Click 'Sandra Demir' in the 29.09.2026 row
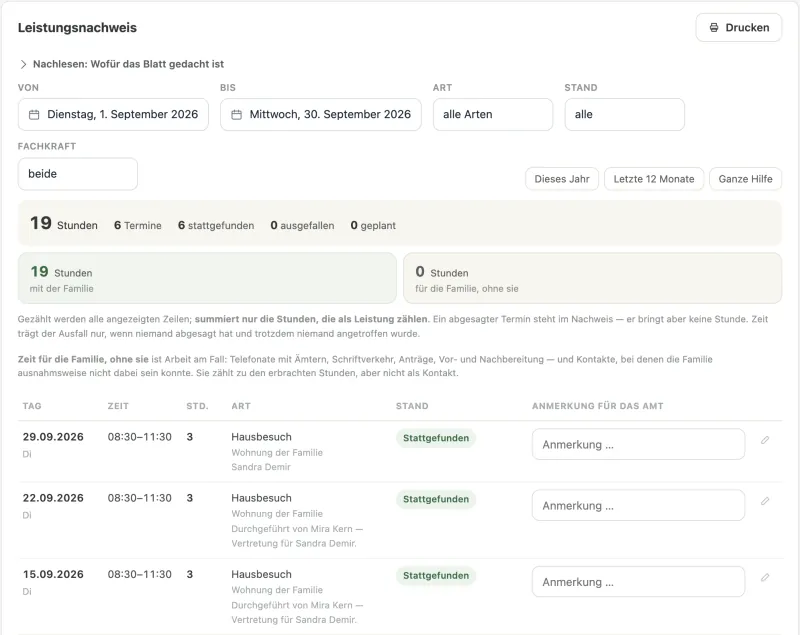The height and width of the screenshot is (635, 800). [261, 467]
